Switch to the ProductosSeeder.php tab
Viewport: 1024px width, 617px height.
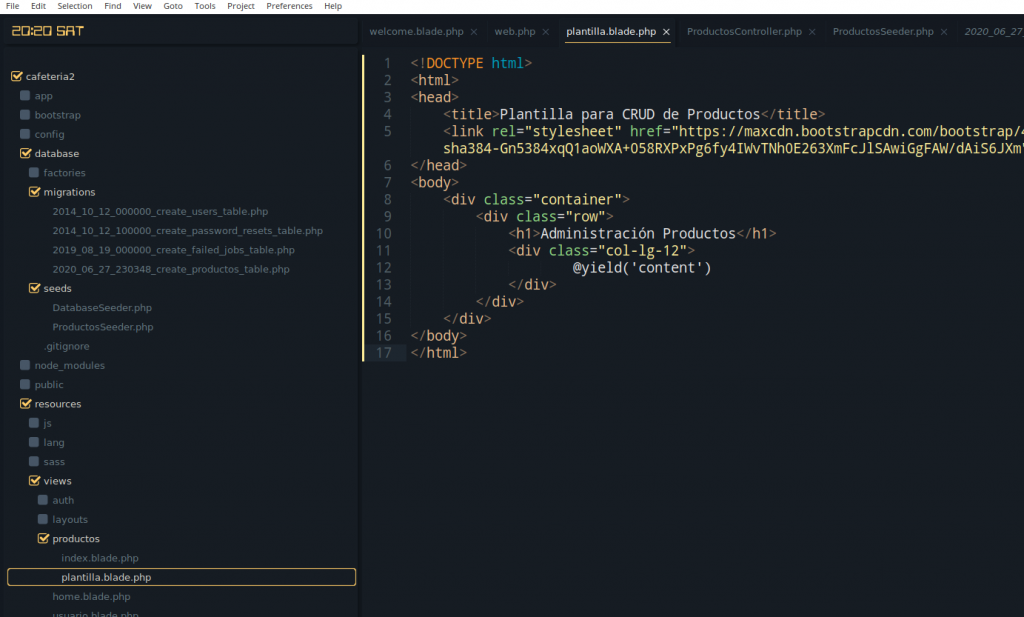(882, 32)
